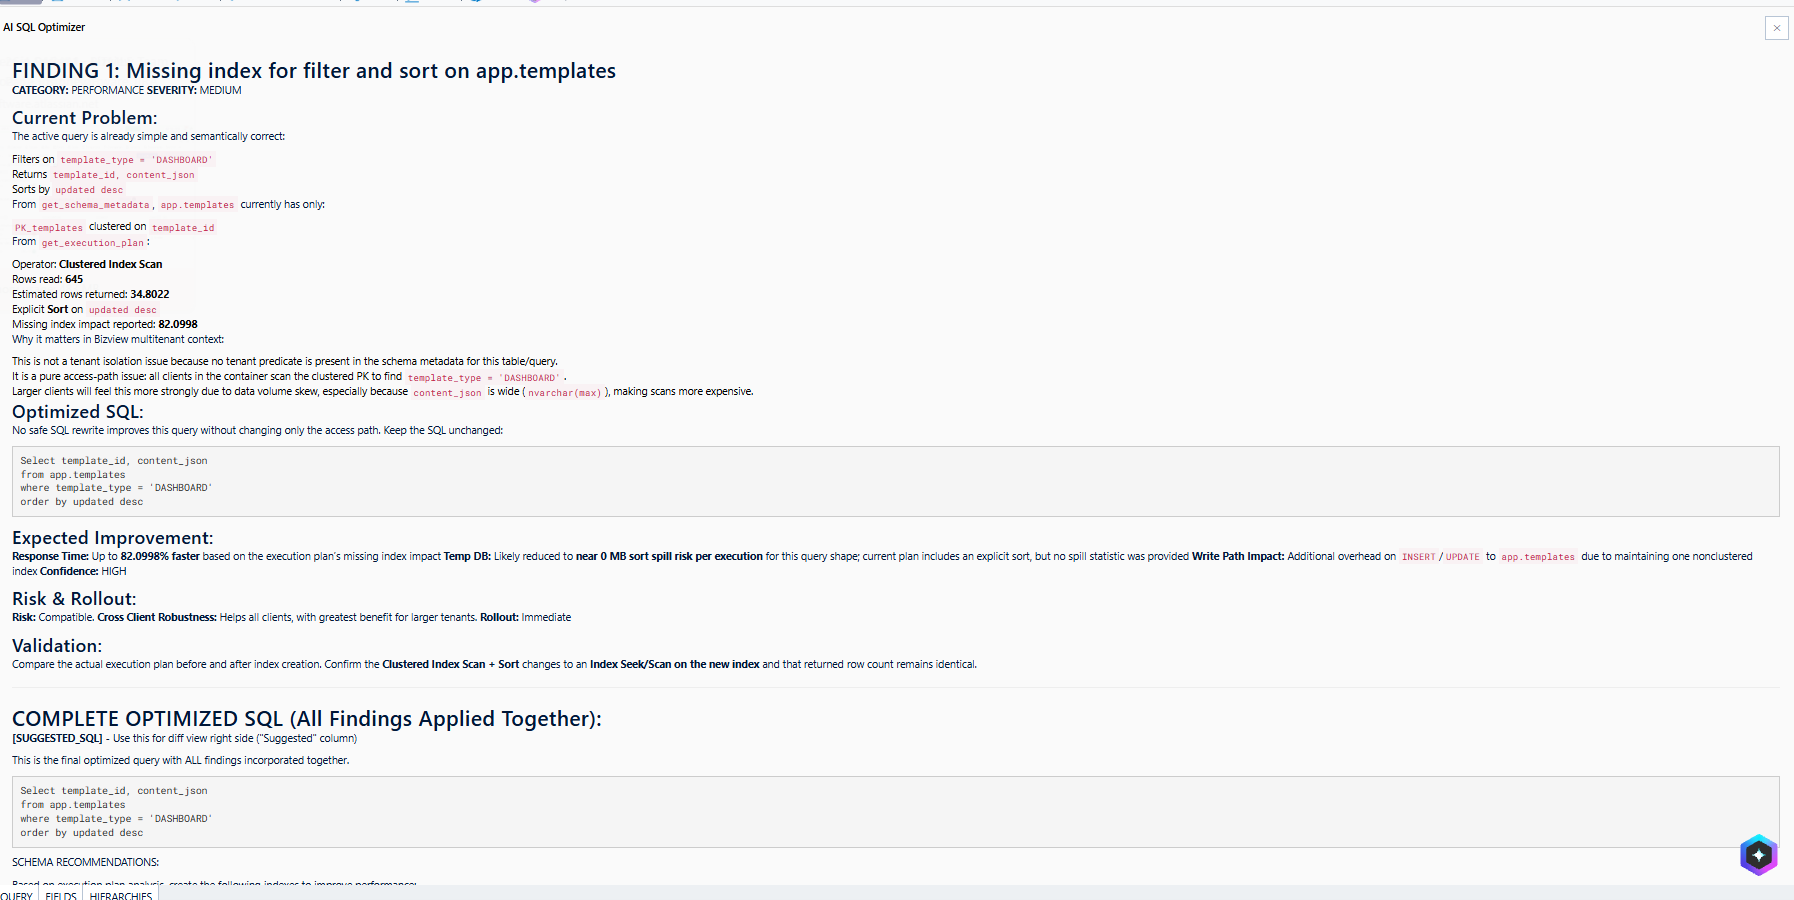Screen dimensions: 1794x900
Task: Click the complete optimized SQL code block
Action: click(x=895, y=812)
